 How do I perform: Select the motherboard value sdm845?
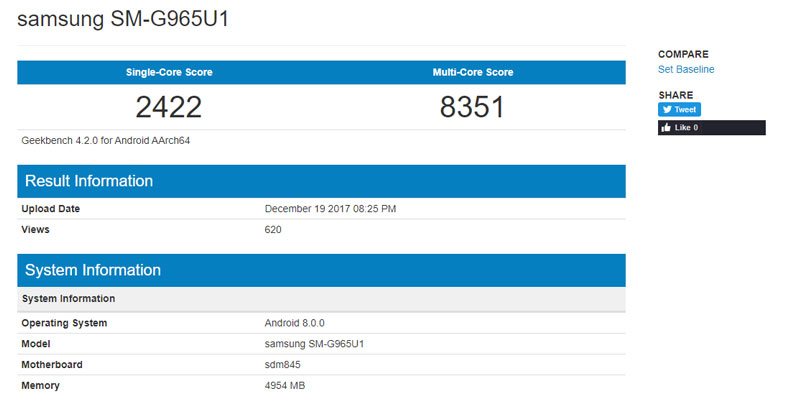click(x=283, y=365)
